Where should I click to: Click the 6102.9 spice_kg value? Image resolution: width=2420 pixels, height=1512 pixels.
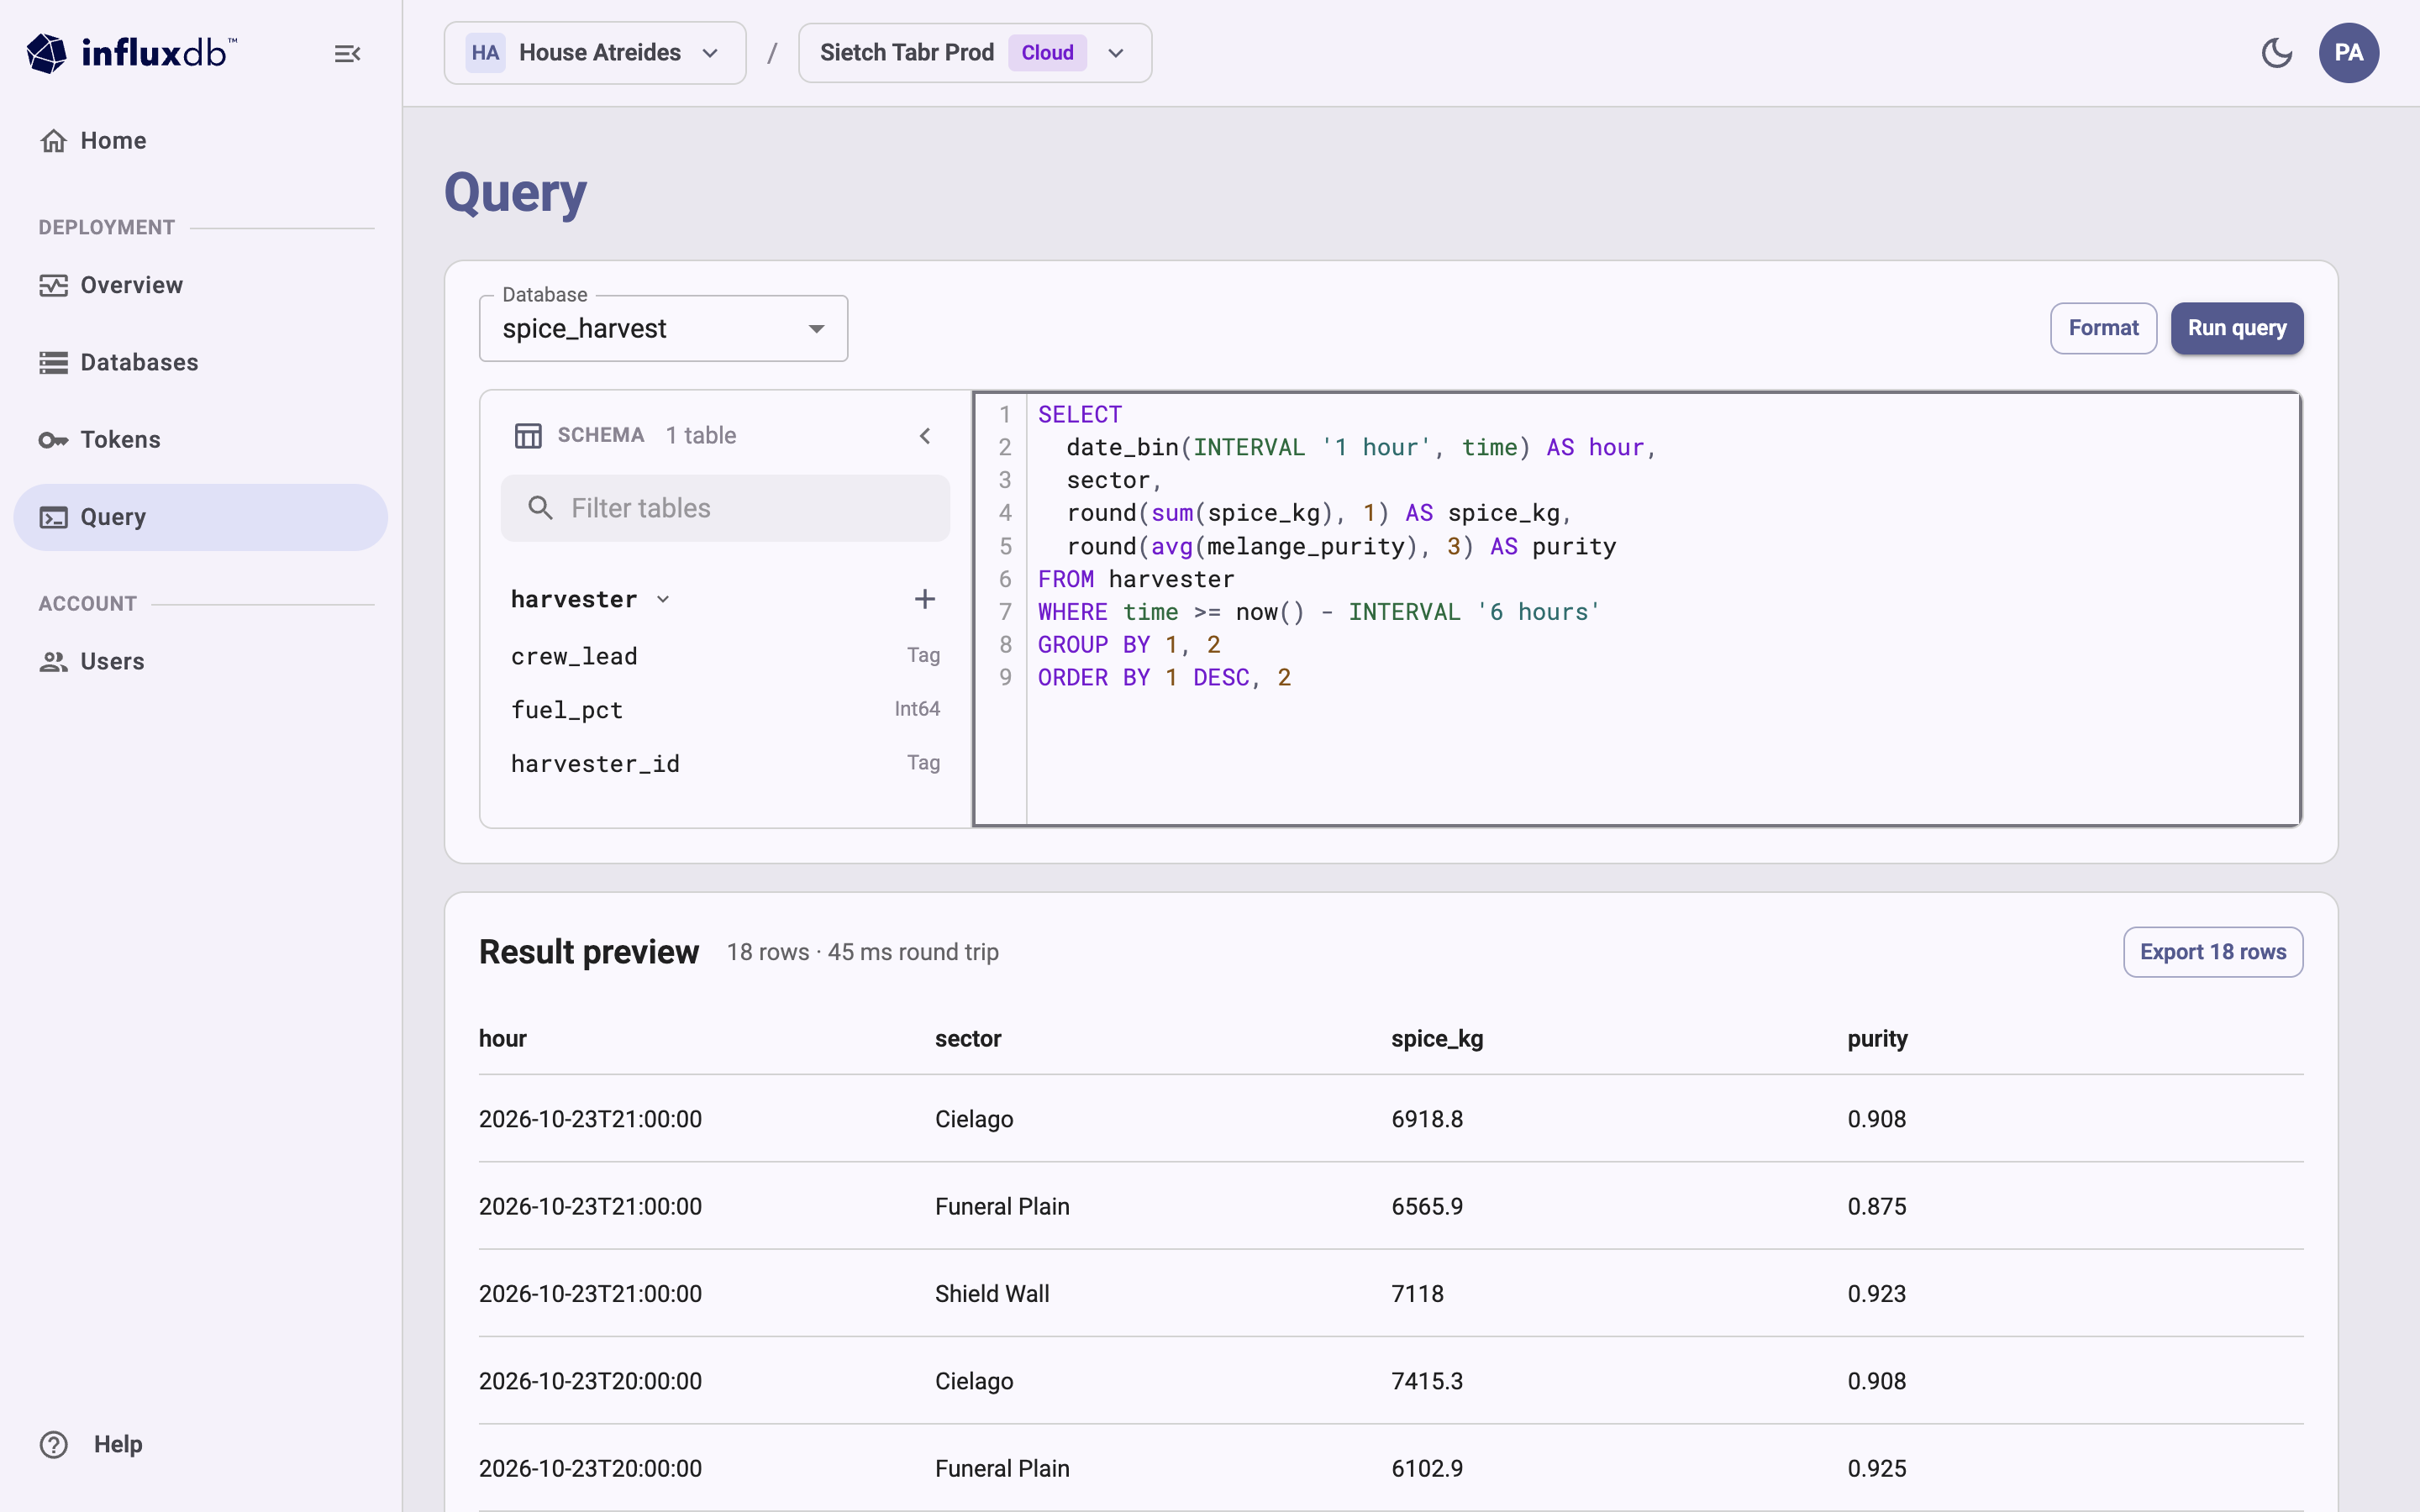[x=1427, y=1468]
